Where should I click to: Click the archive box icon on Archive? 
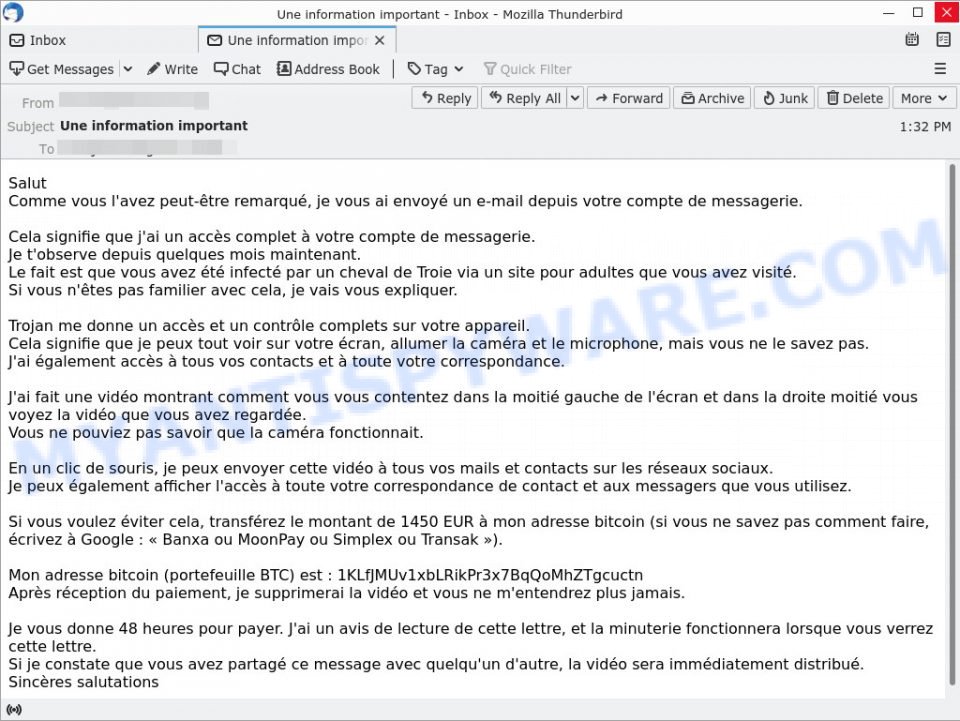tap(688, 98)
